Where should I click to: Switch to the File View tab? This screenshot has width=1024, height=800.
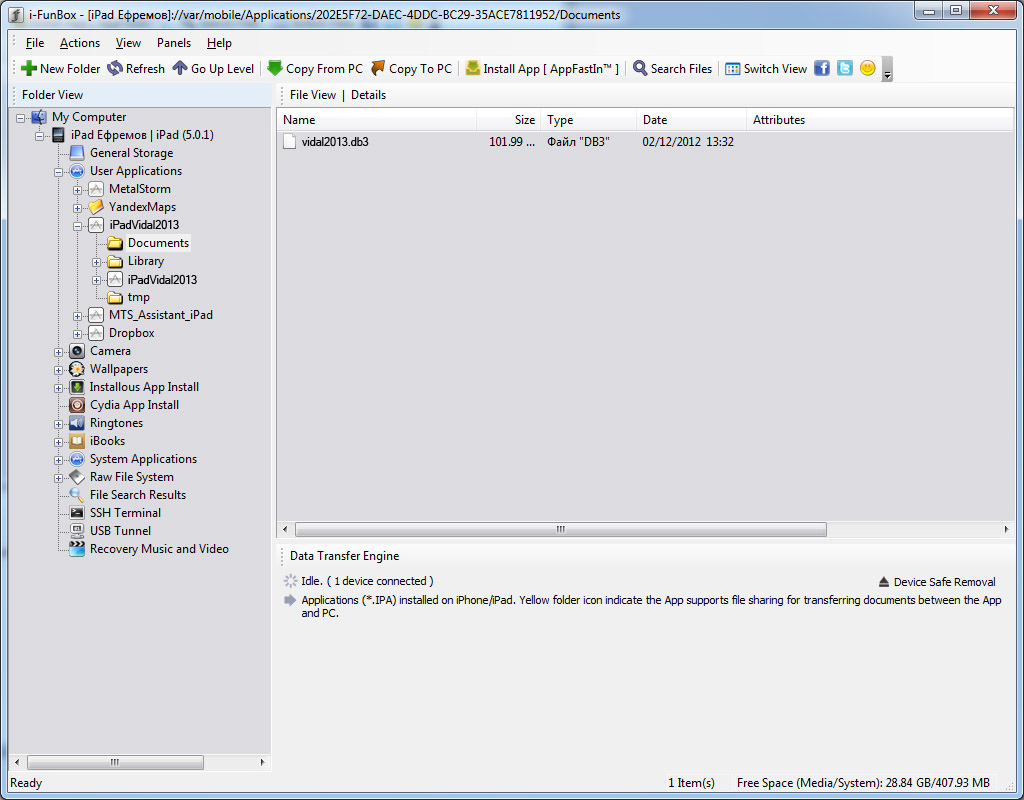click(313, 95)
